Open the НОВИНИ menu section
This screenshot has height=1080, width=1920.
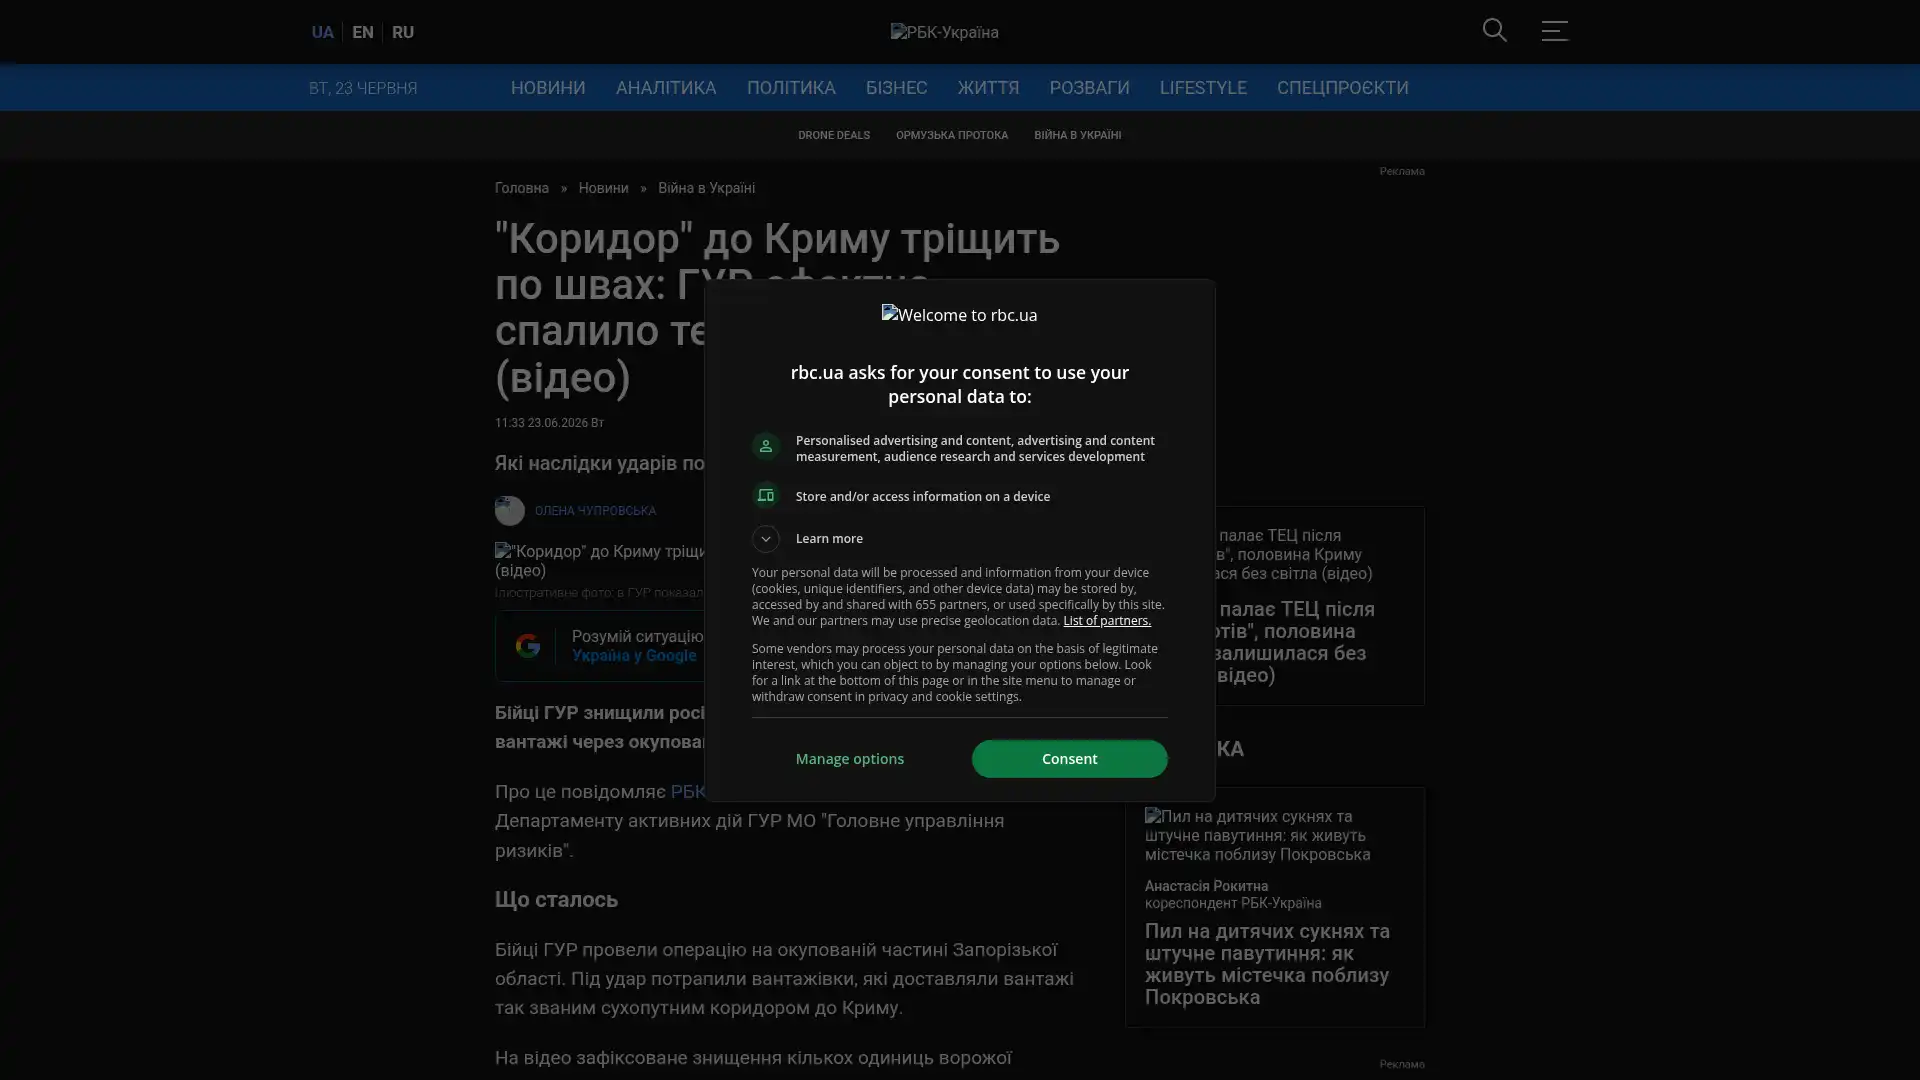[x=548, y=88]
